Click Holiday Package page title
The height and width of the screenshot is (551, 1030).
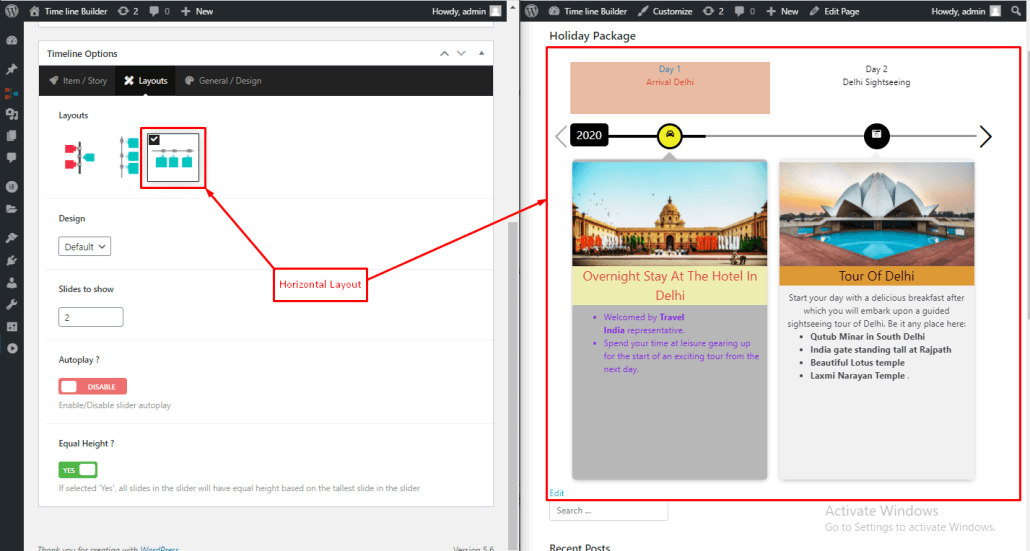(x=593, y=36)
